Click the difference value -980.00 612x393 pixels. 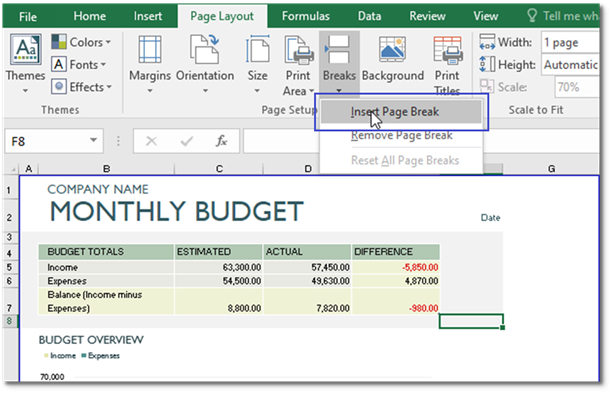pos(423,309)
